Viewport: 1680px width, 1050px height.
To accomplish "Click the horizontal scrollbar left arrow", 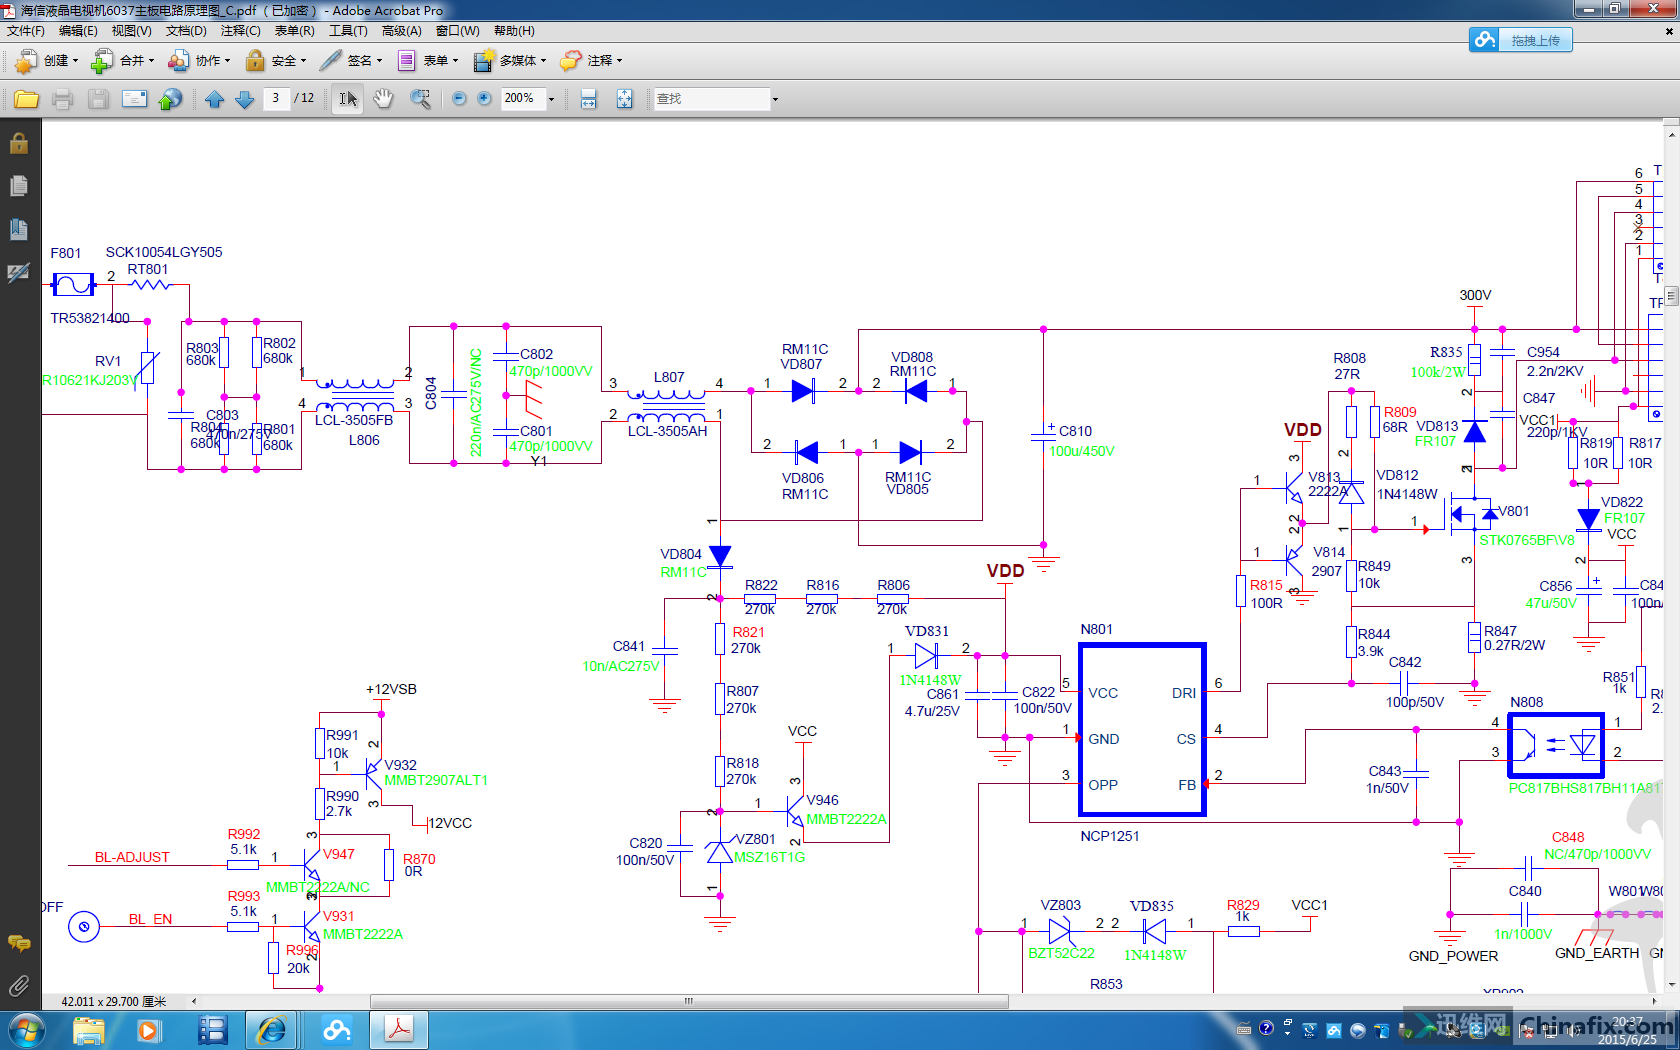I will click(x=194, y=1001).
